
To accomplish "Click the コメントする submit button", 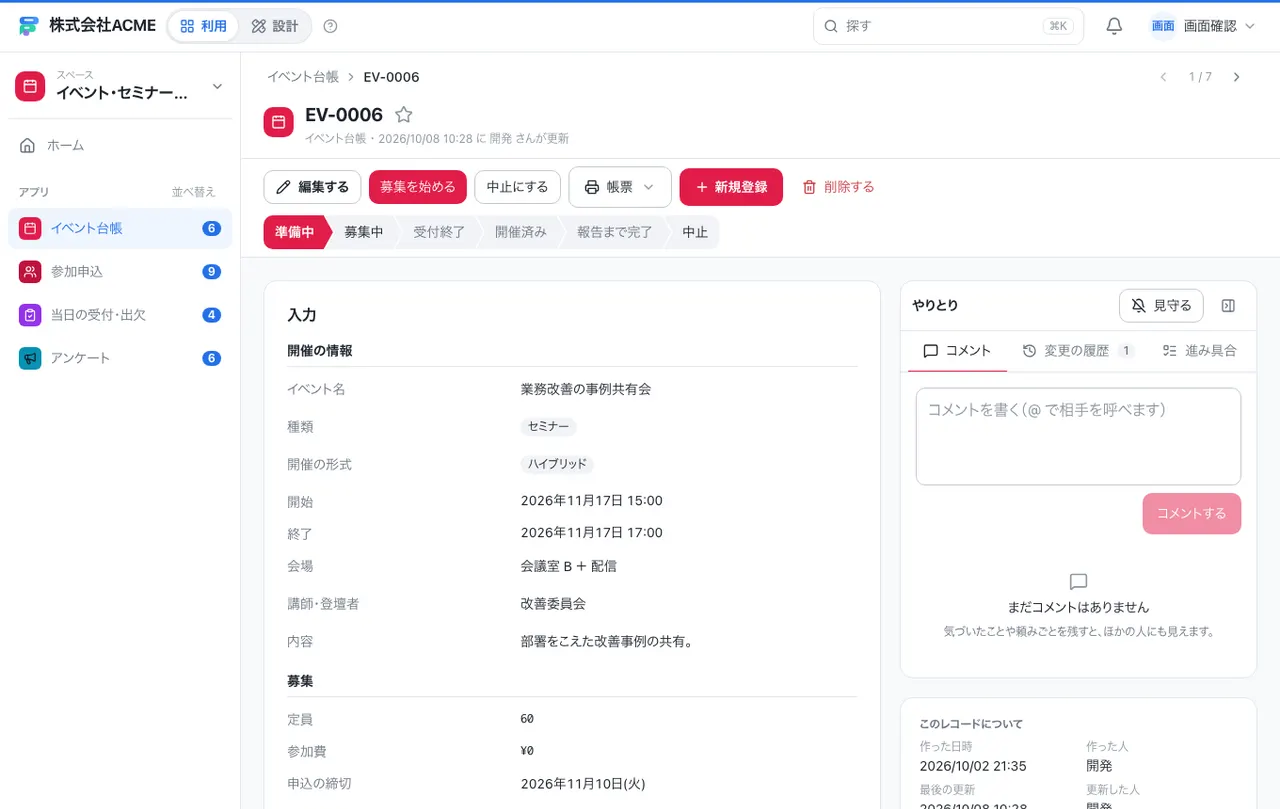I will 1192,513.
